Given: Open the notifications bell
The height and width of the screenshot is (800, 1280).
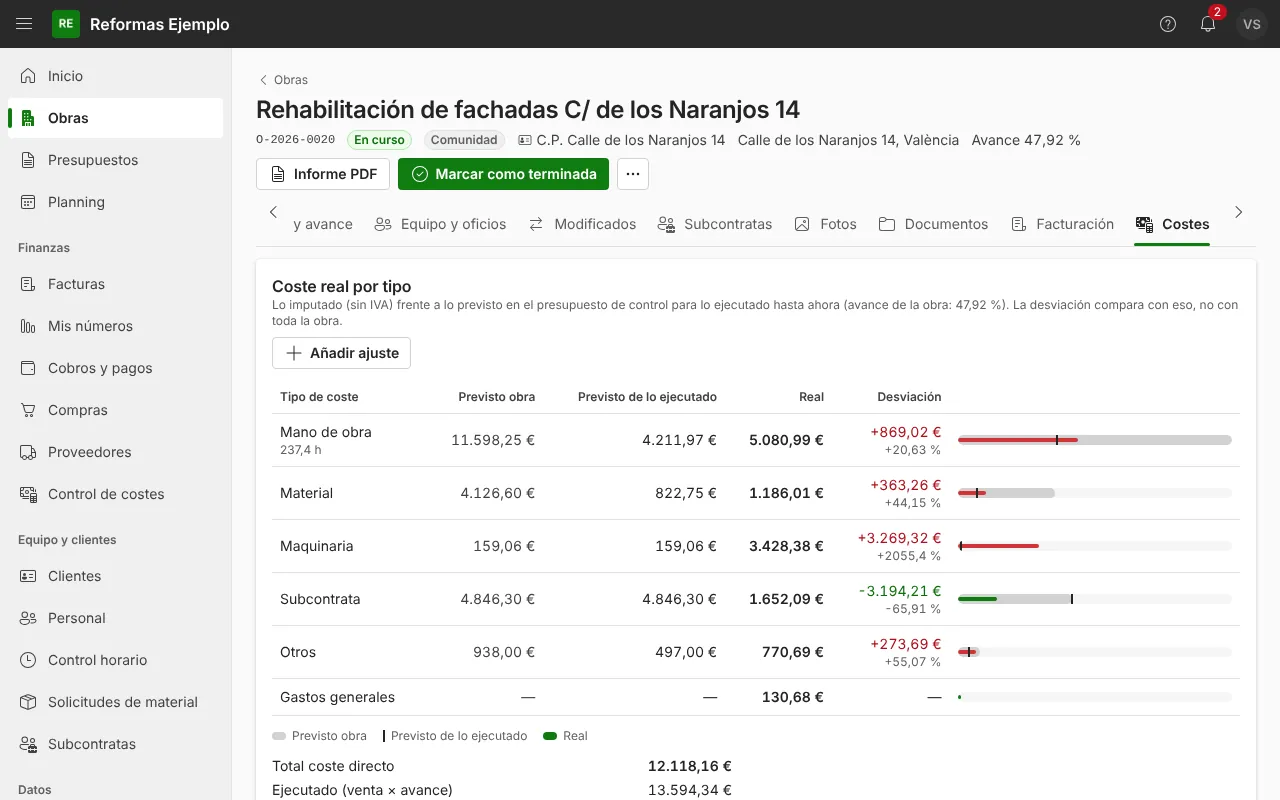Looking at the screenshot, I should (1208, 24).
